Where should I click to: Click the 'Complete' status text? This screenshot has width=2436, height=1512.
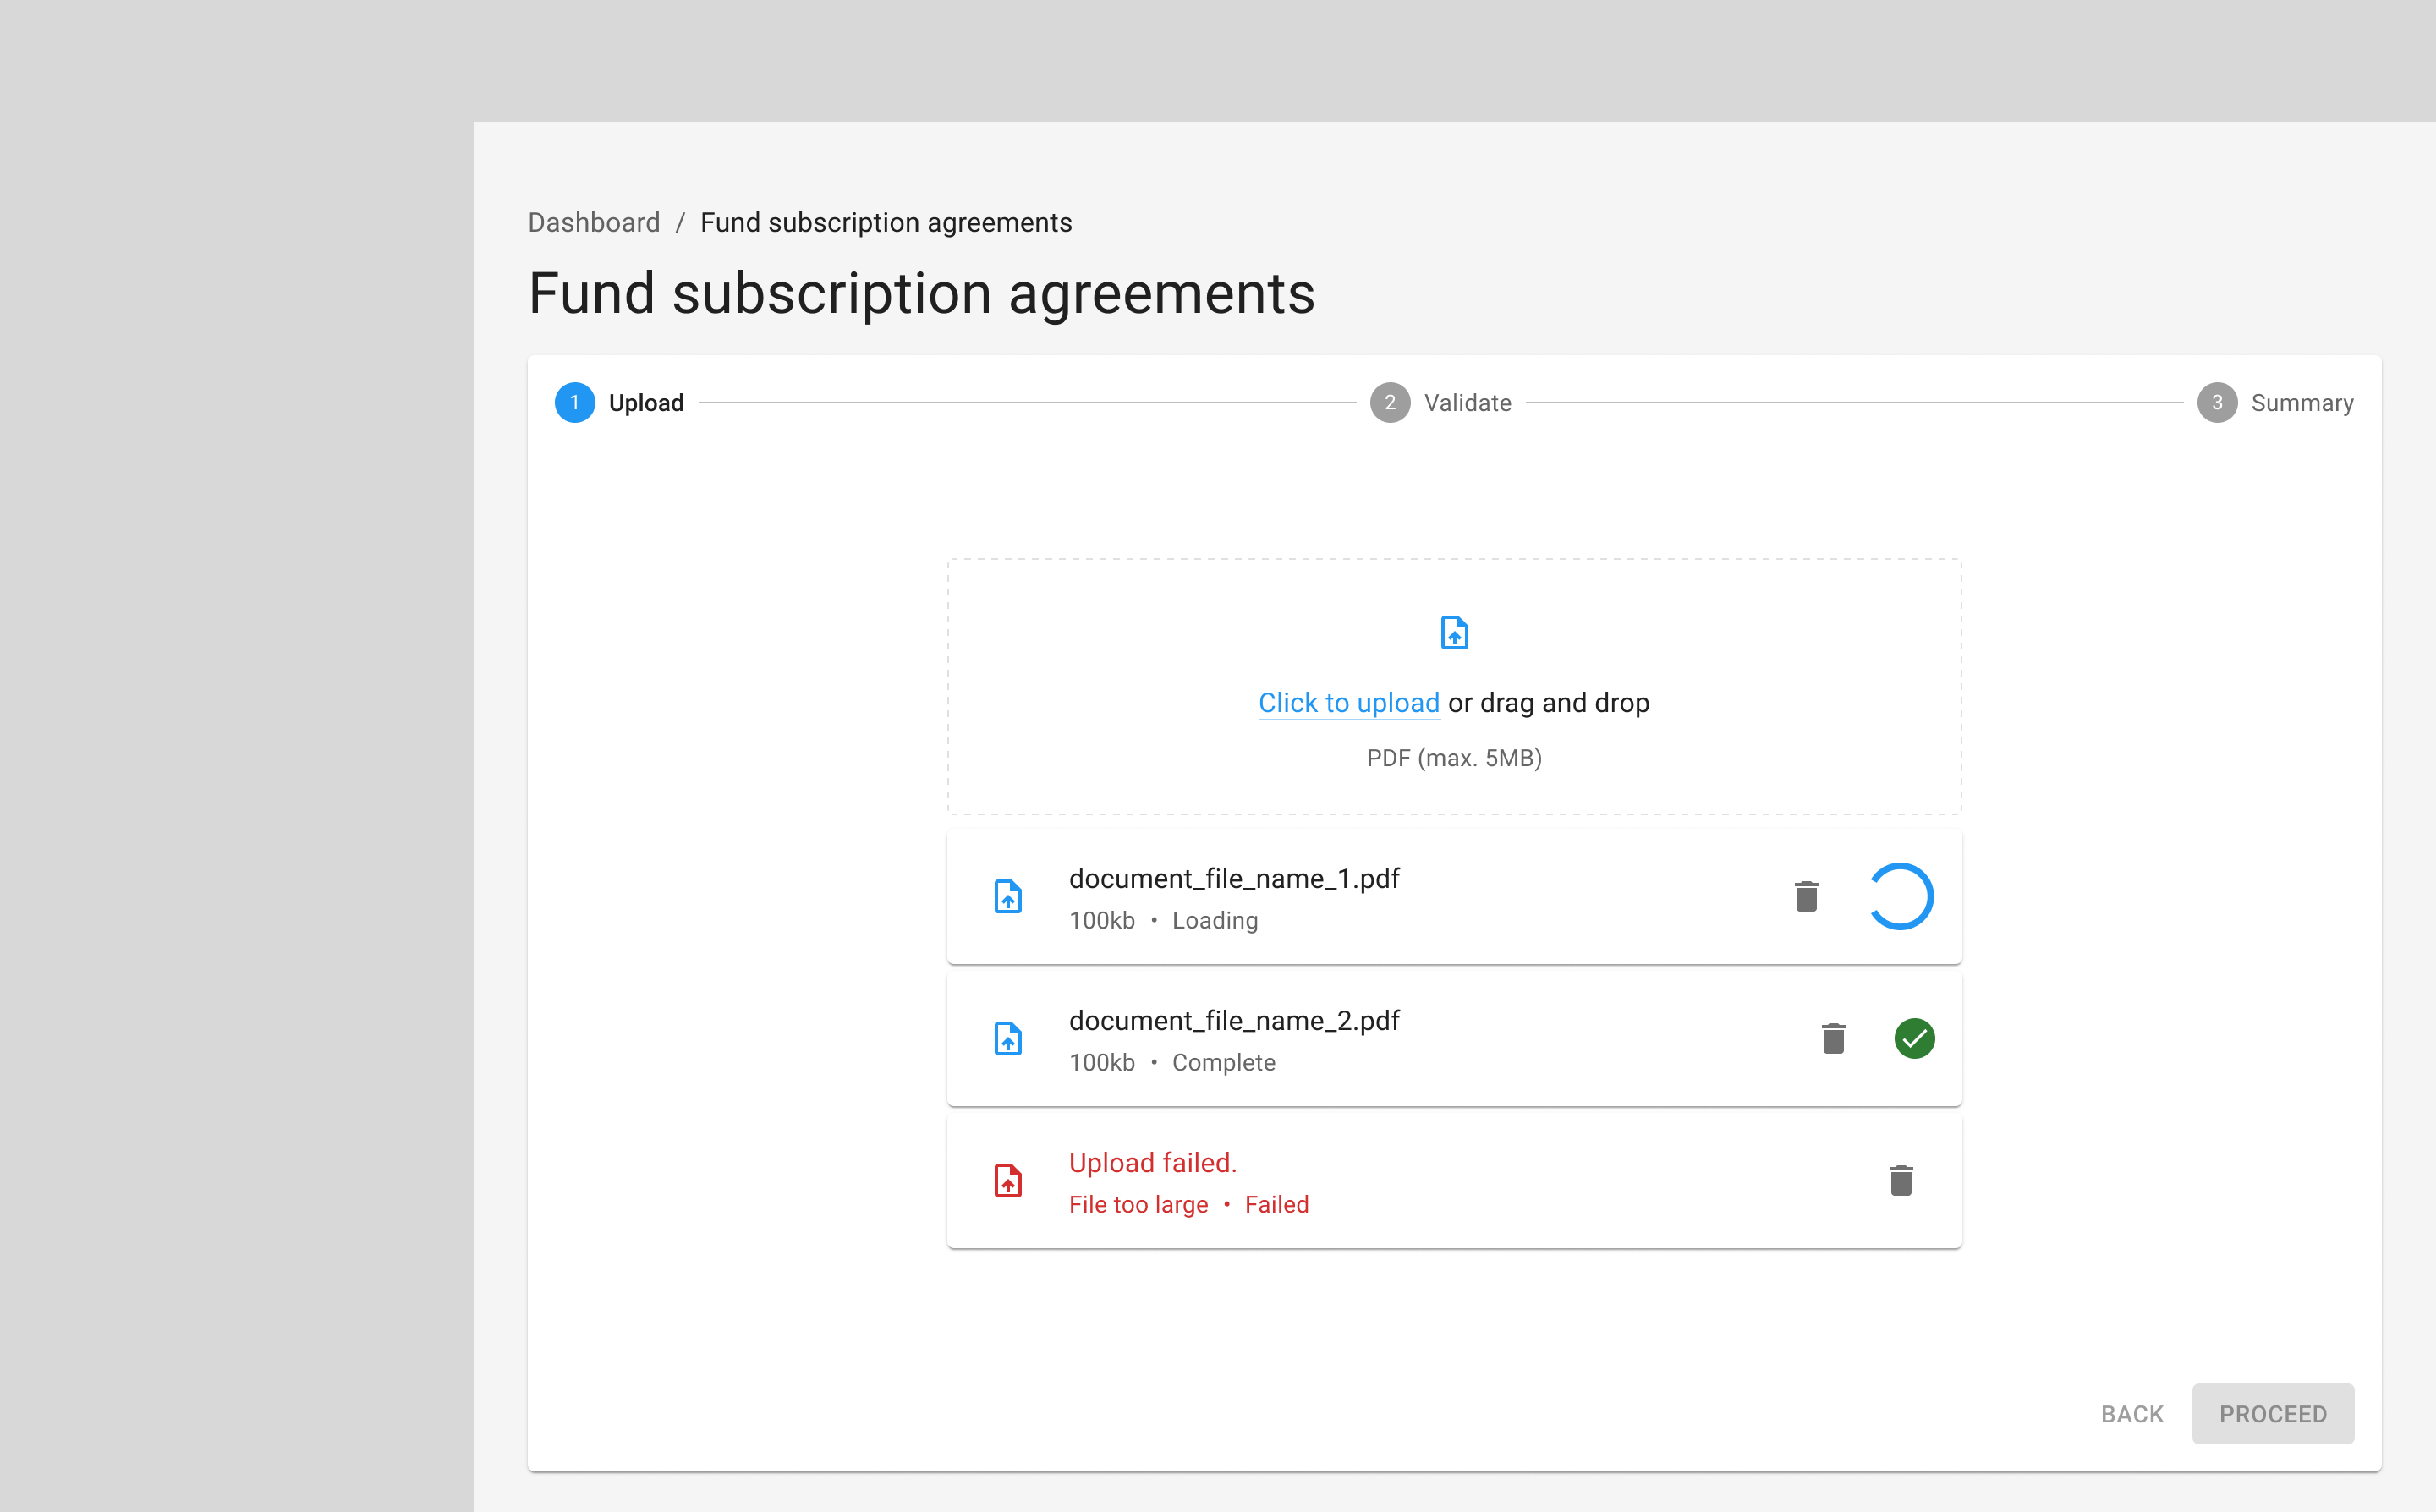(1224, 1063)
